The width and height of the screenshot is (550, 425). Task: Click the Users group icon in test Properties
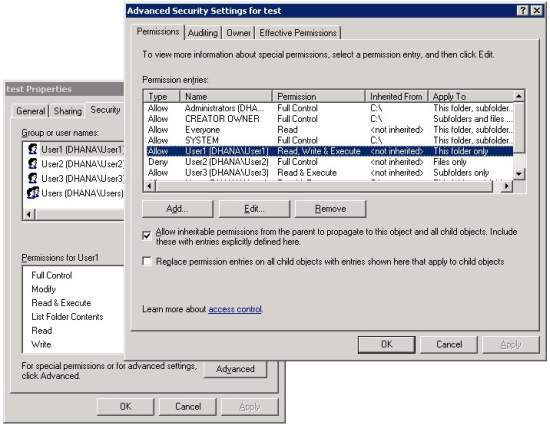[33, 193]
